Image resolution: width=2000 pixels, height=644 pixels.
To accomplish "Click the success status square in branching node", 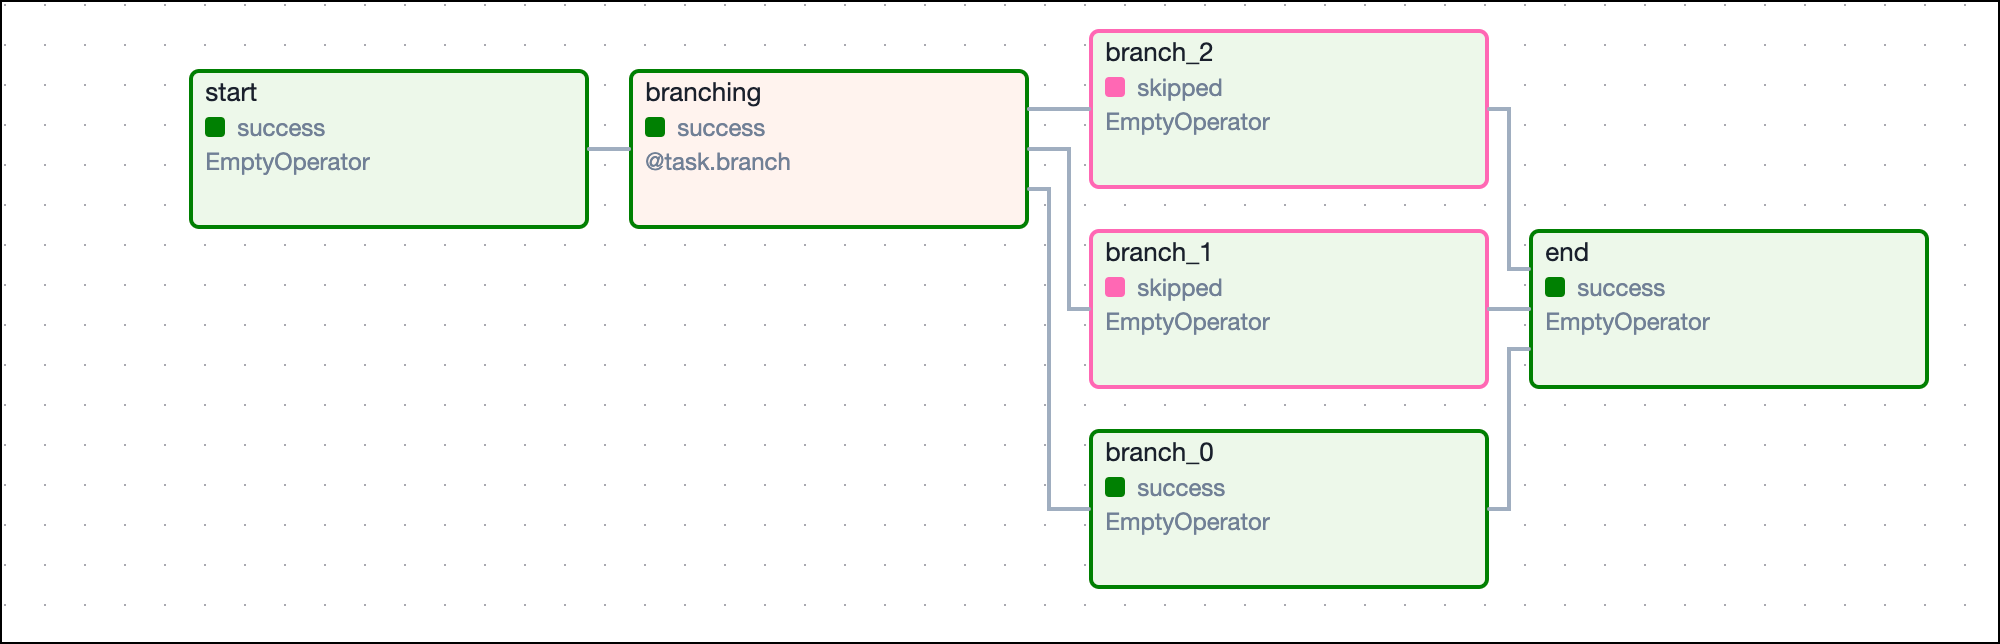I will pyautogui.click(x=655, y=127).
